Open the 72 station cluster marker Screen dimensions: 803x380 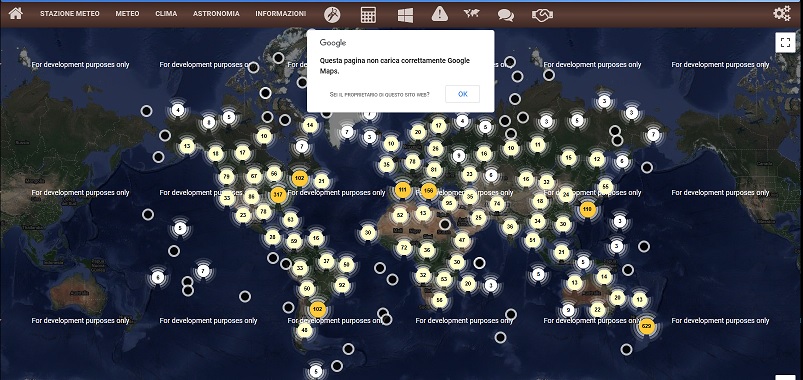(404, 248)
